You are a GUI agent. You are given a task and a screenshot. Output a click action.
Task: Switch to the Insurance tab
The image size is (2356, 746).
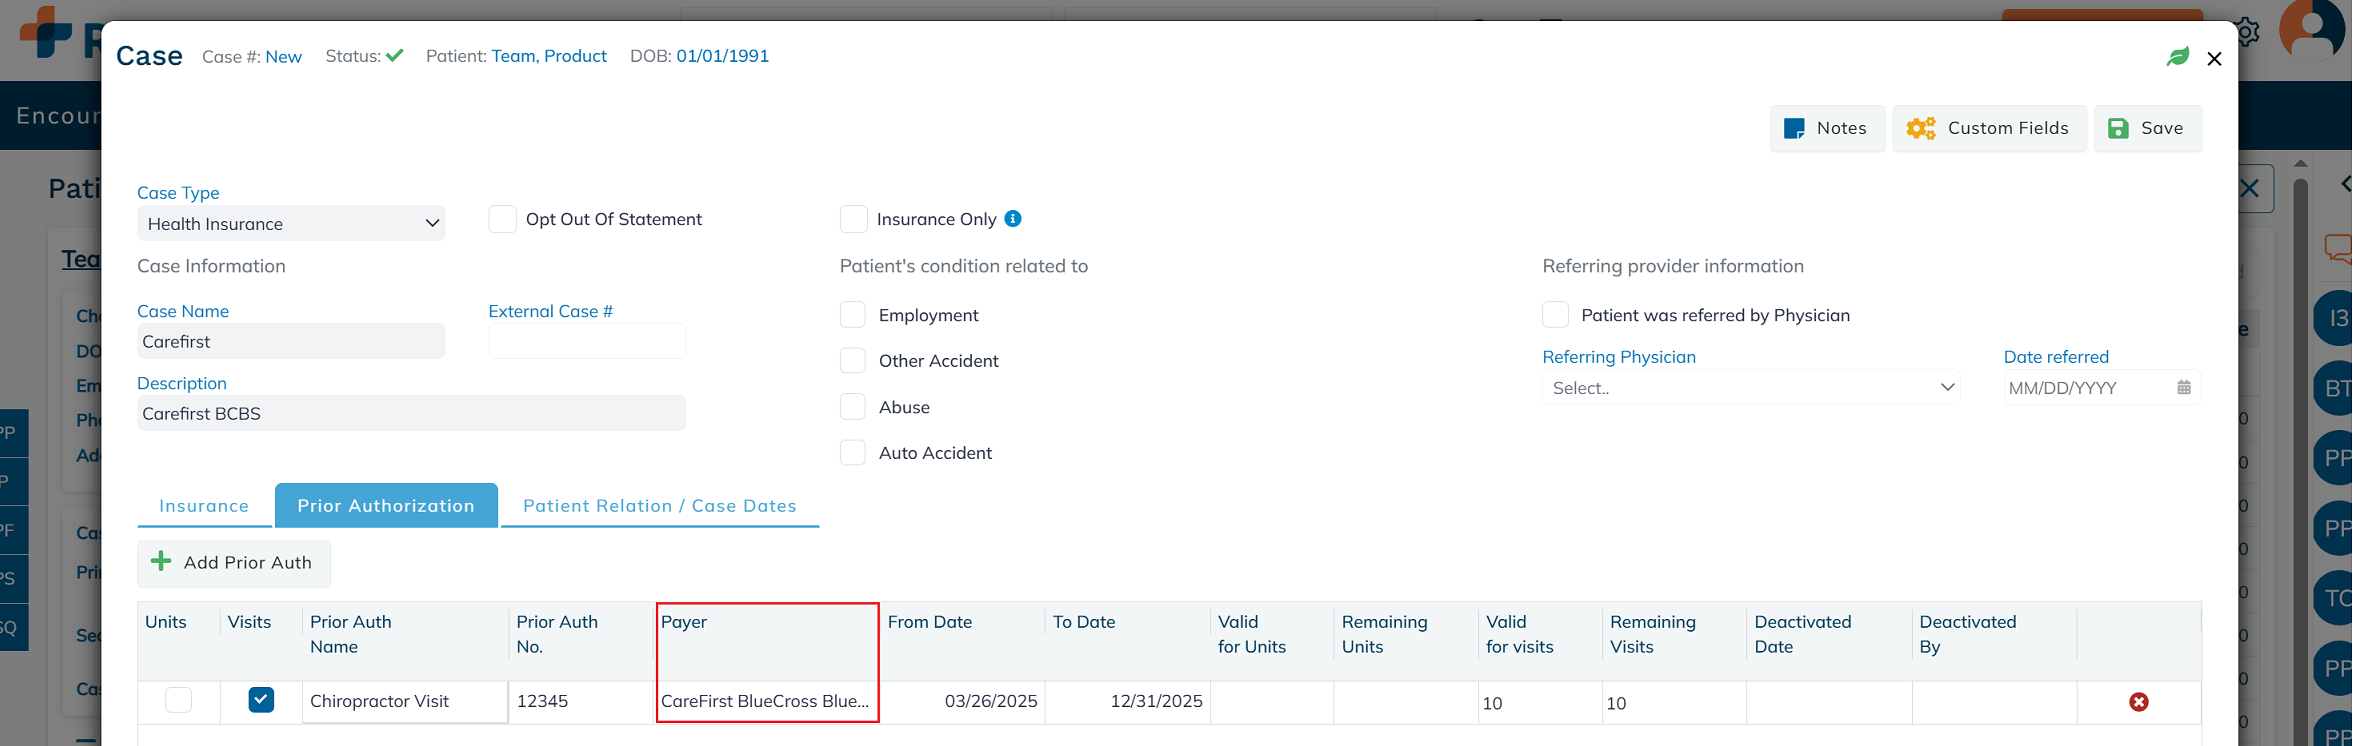(204, 506)
